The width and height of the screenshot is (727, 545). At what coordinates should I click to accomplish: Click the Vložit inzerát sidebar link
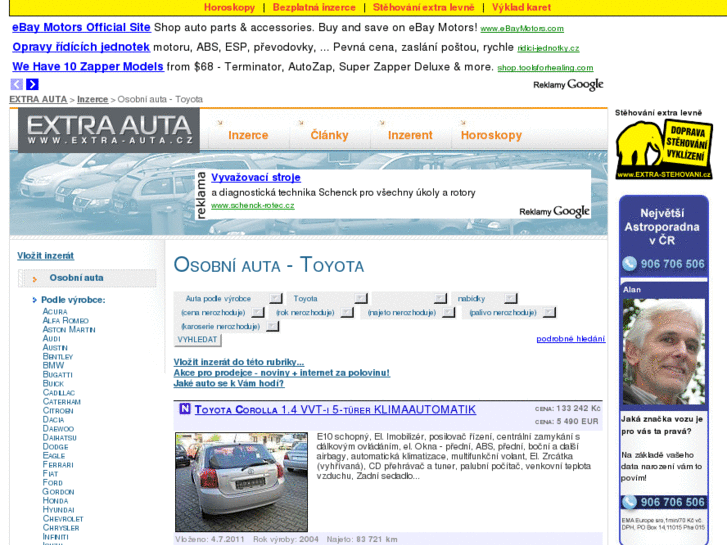[x=45, y=256]
